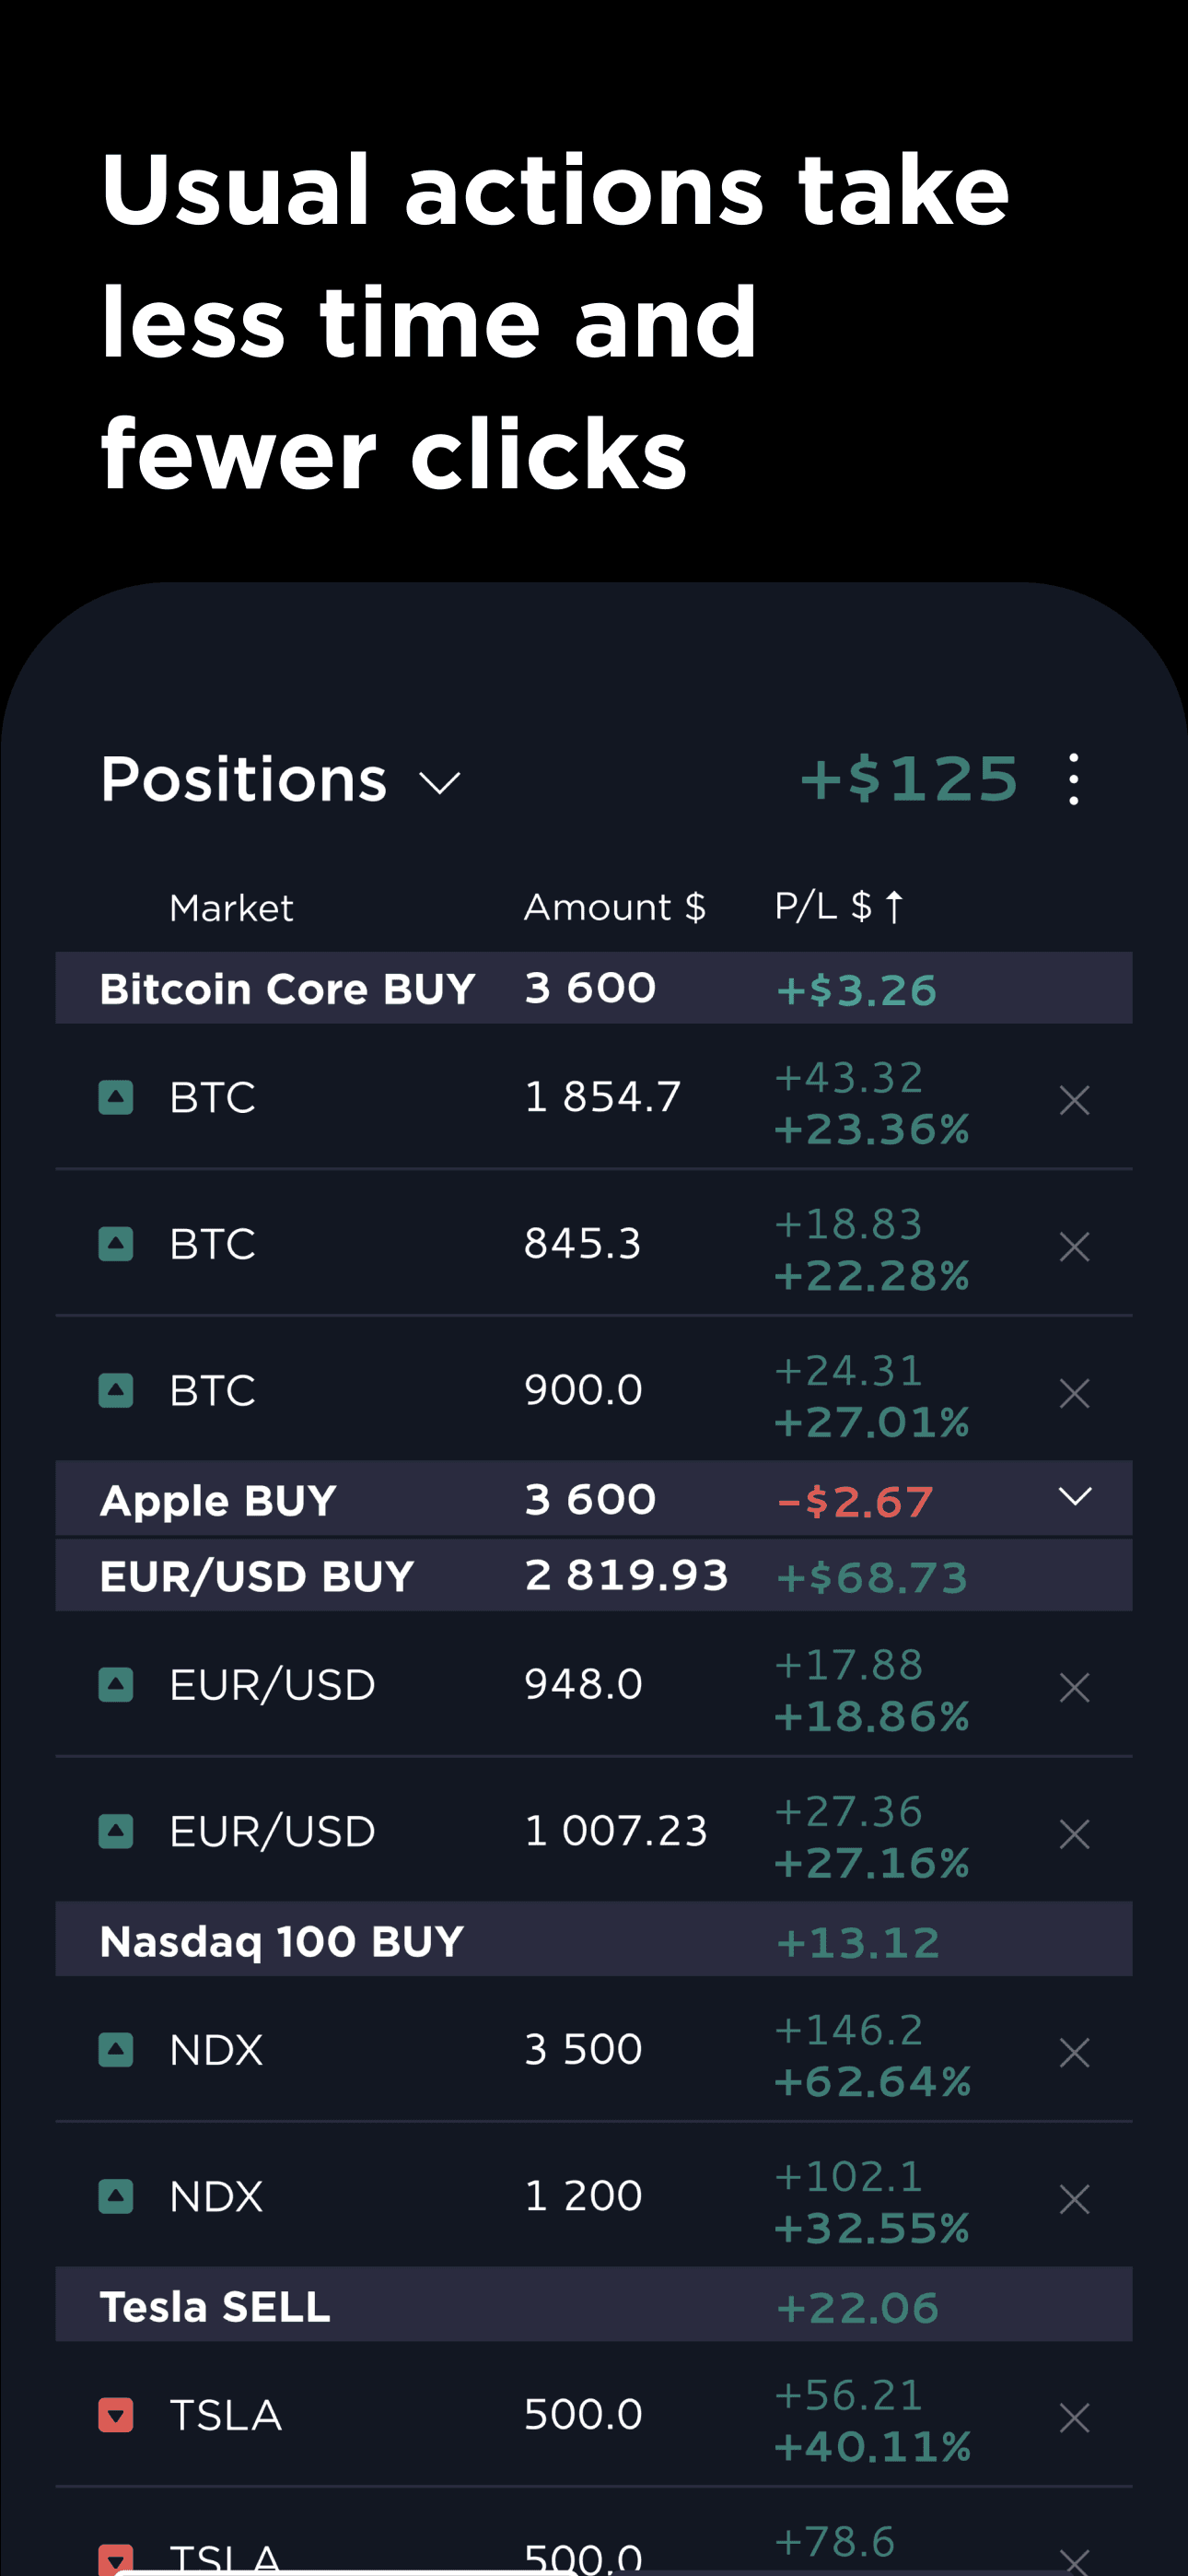Close the first TSLA 500.0 position
Screen dimensions: 1188x2576
pos(1074,2418)
